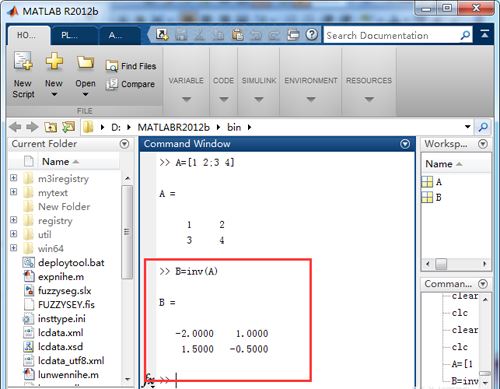Viewport: 500px width, 389px height.
Task: Expand the util folder
Action: click(x=14, y=234)
